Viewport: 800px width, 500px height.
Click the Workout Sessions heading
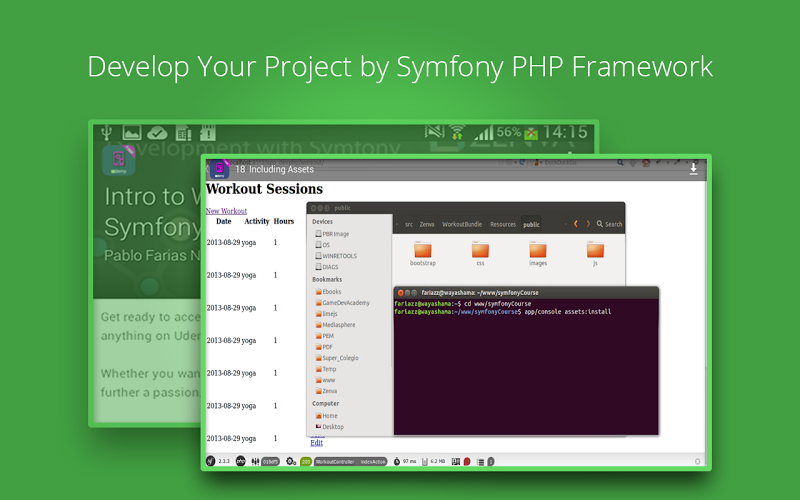point(264,189)
